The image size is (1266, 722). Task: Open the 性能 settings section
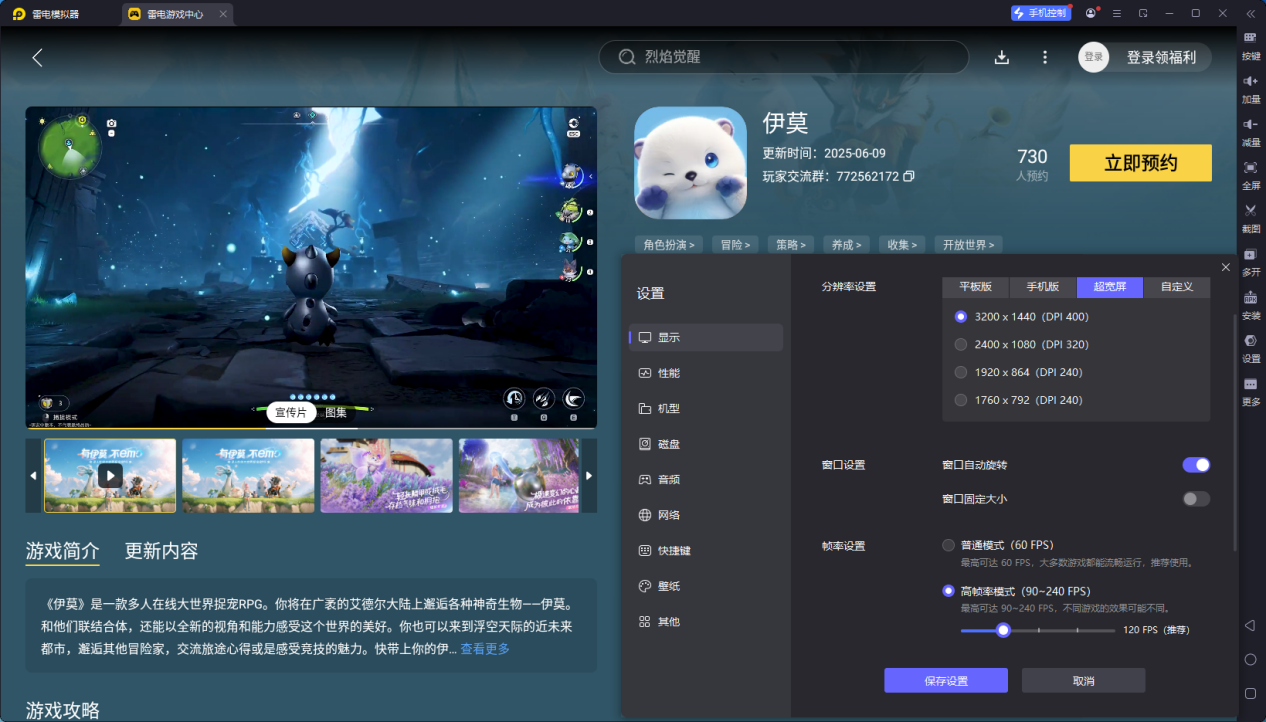click(668, 373)
